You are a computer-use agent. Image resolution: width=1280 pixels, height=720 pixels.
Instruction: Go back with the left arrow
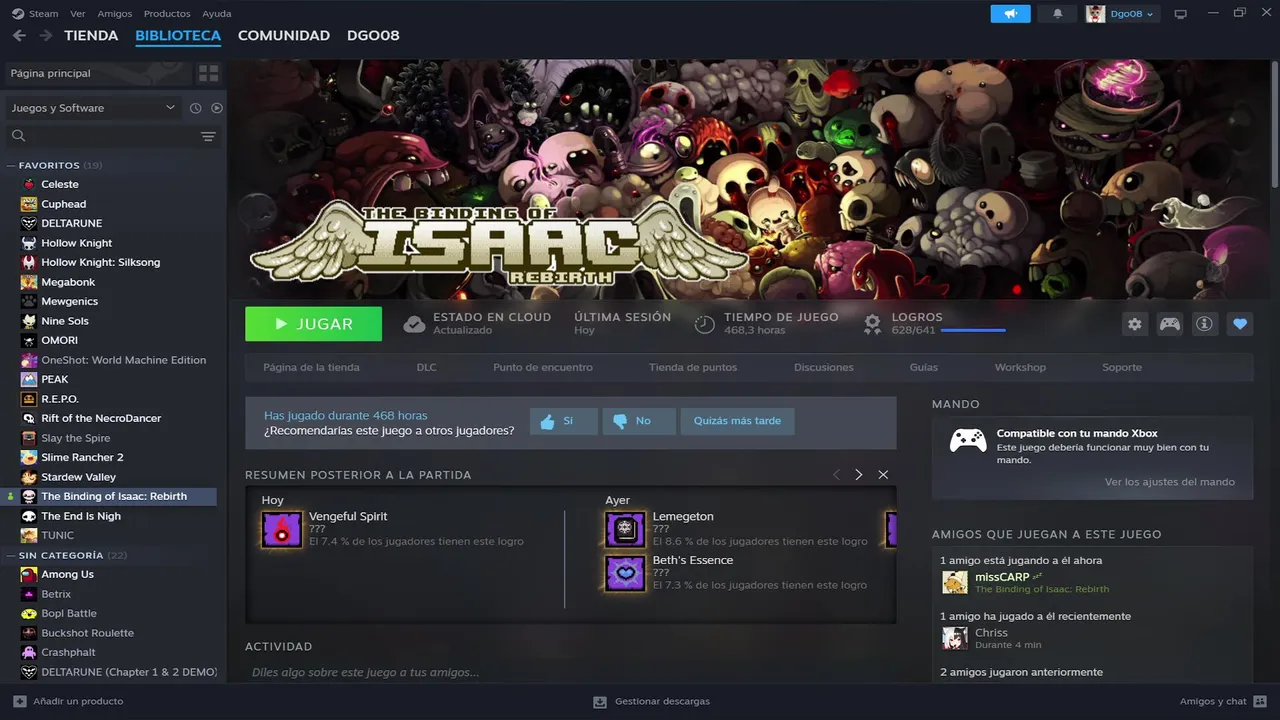[20, 35]
